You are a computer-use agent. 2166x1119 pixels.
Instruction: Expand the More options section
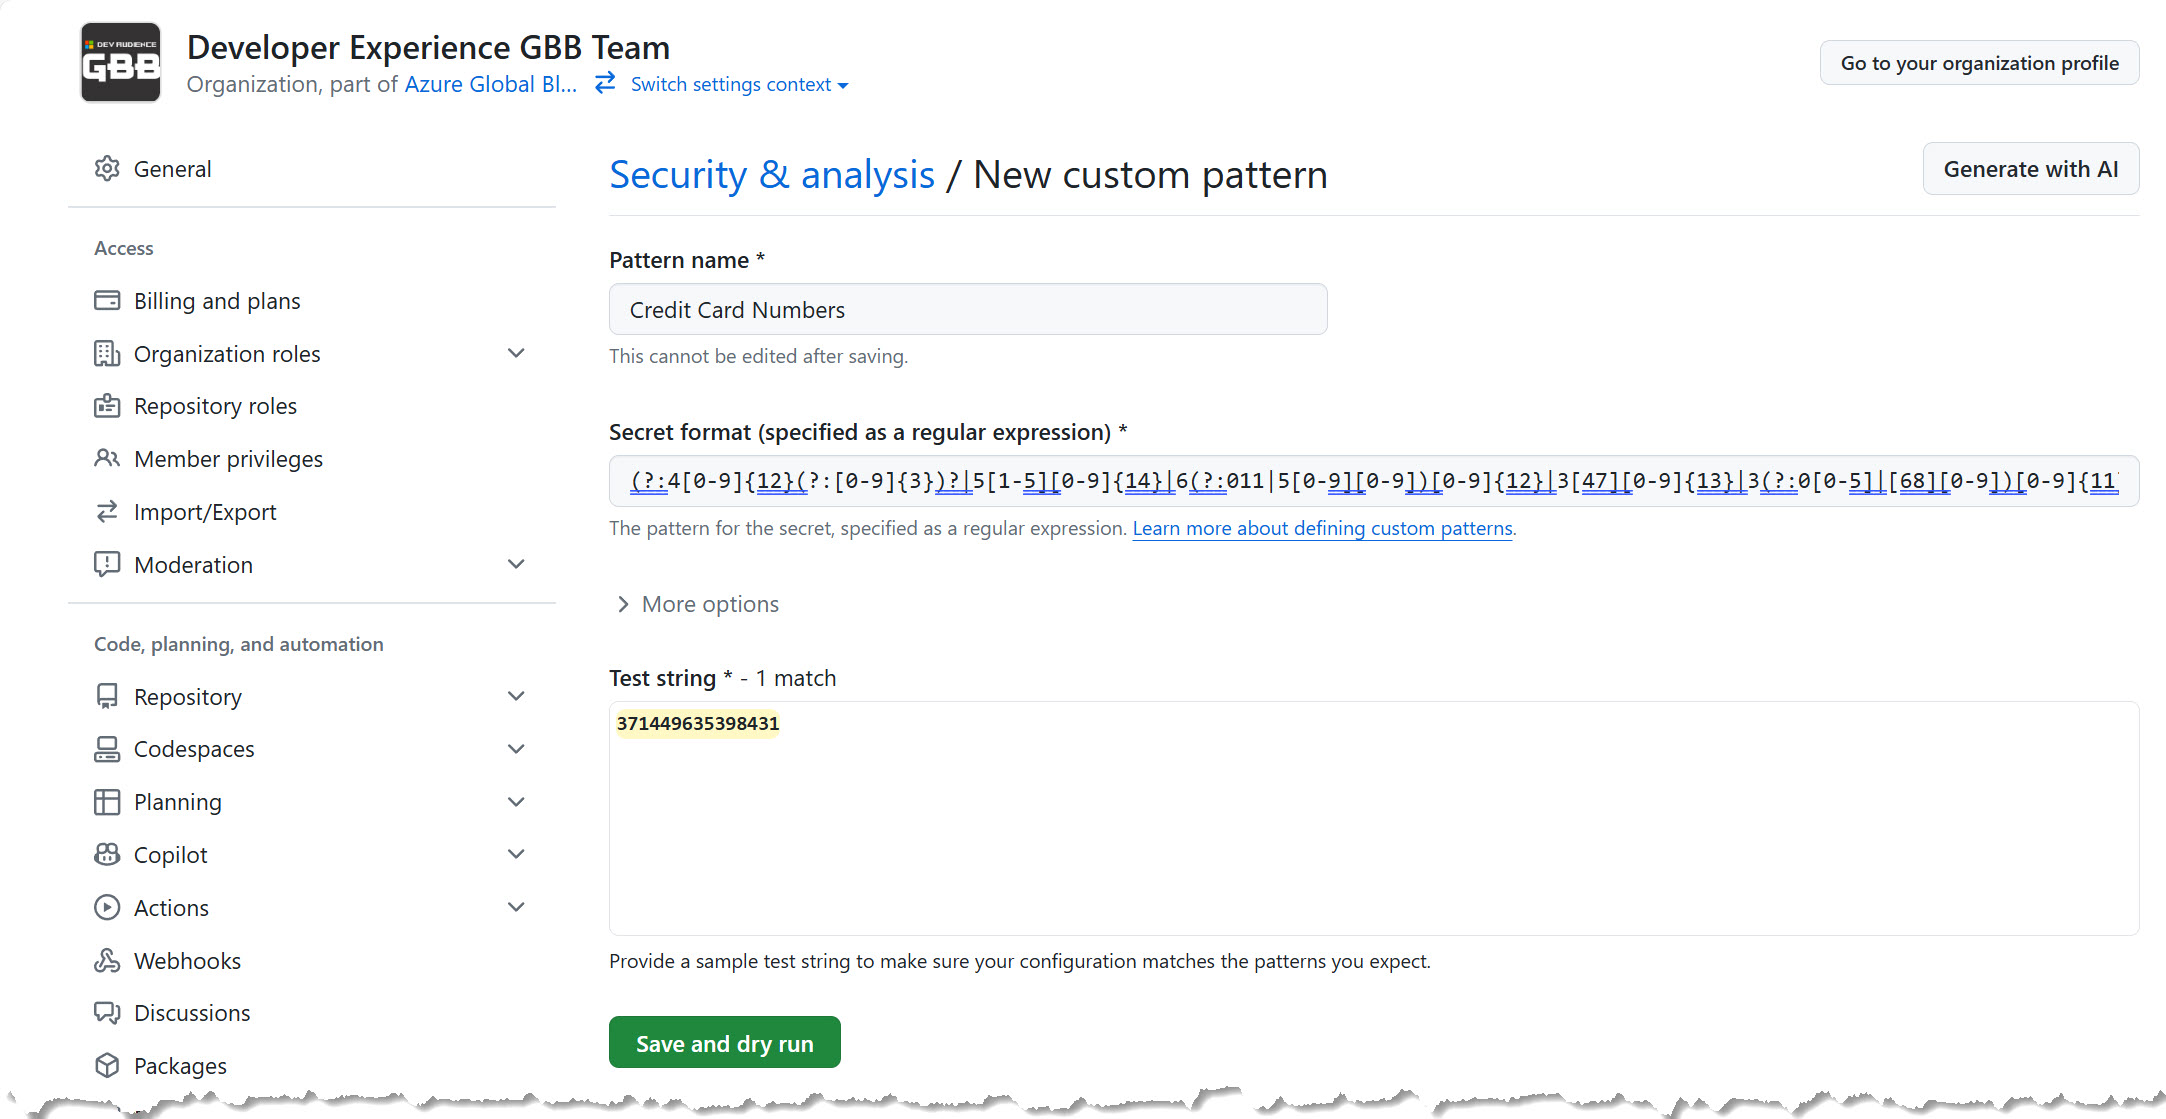696,604
